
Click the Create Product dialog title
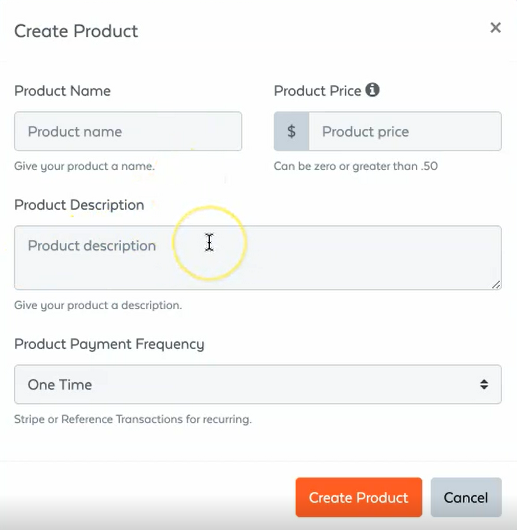[x=76, y=31]
